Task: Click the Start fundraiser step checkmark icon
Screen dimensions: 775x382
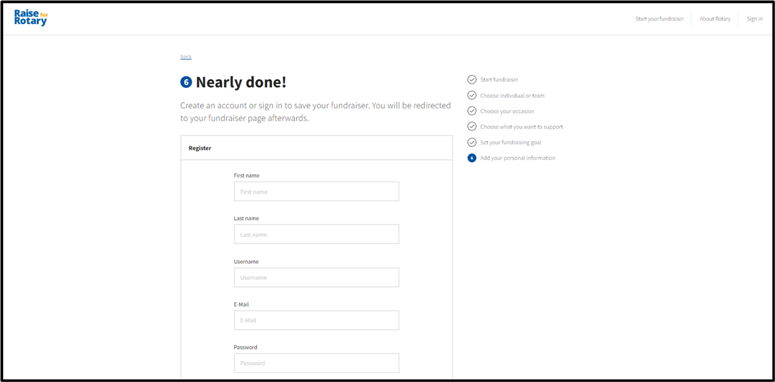Action: tap(472, 80)
